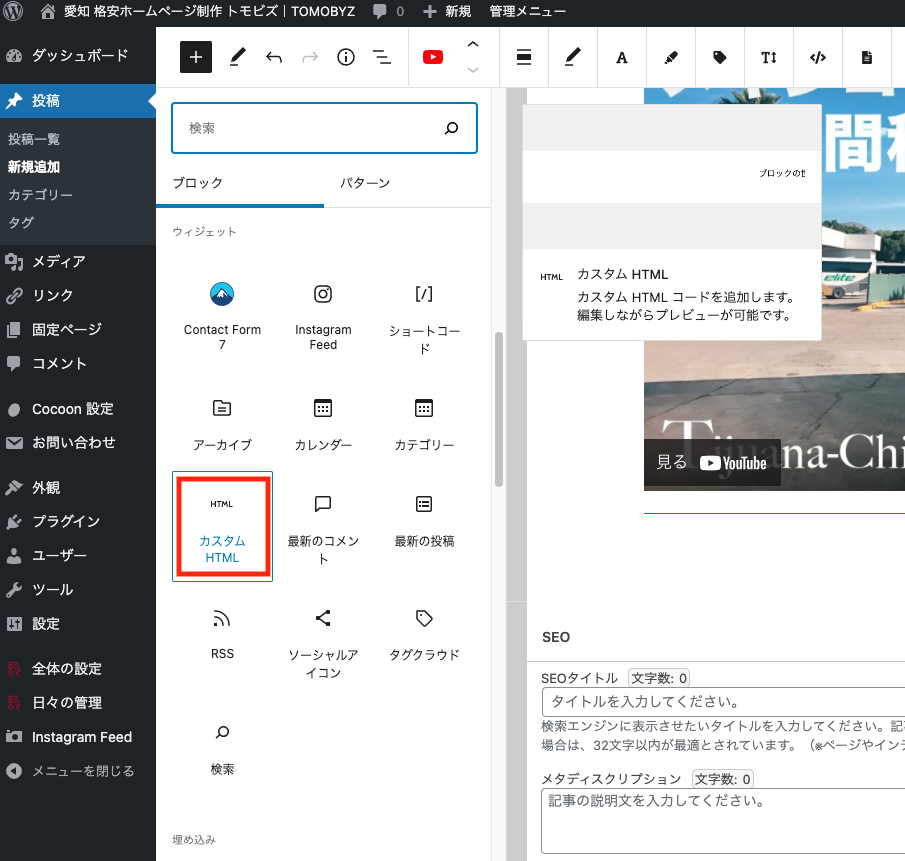Open the 投稿一覧 submenu link
Screen dimensions: 905x861
click(34, 139)
